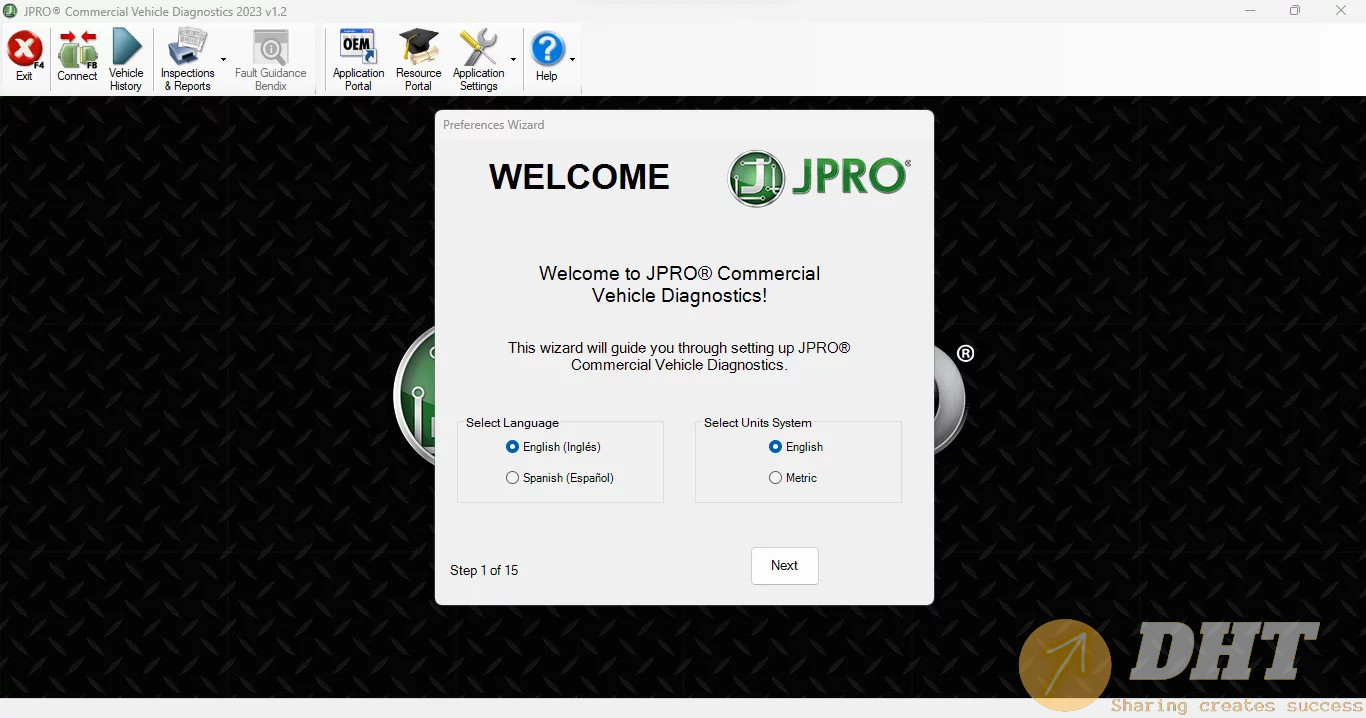Screen dimensions: 1366x718
Task: Click the JPRO app icon in title bar
Action: (11, 11)
